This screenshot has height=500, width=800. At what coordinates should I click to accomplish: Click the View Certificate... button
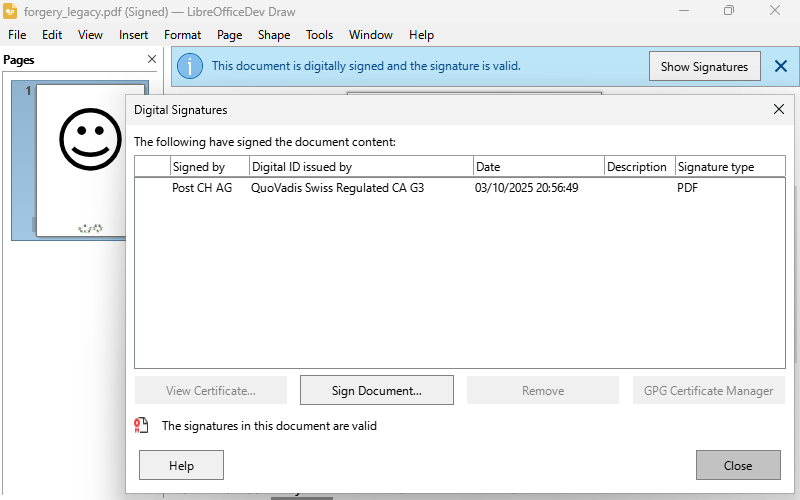211,390
